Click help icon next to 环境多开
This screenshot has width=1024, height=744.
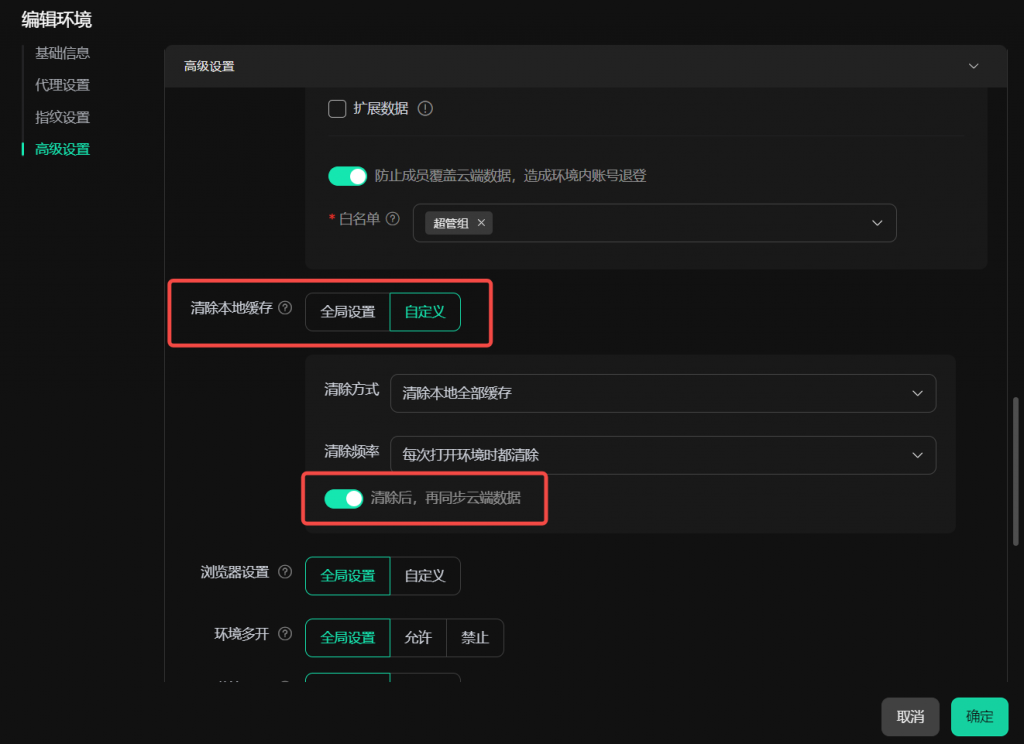pos(285,634)
